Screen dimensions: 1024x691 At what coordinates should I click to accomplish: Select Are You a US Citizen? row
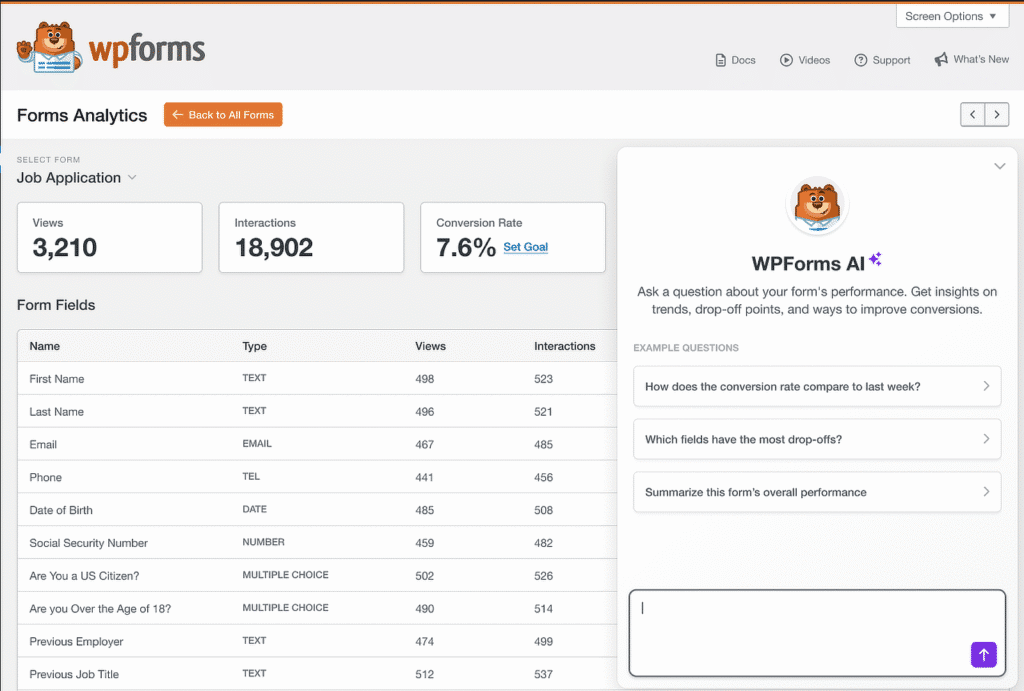(317, 576)
